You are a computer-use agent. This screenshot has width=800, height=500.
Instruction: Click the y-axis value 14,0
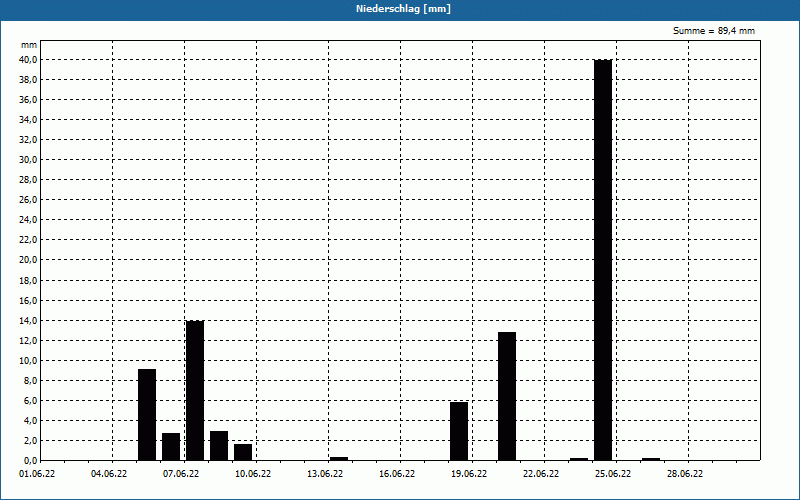point(29,320)
